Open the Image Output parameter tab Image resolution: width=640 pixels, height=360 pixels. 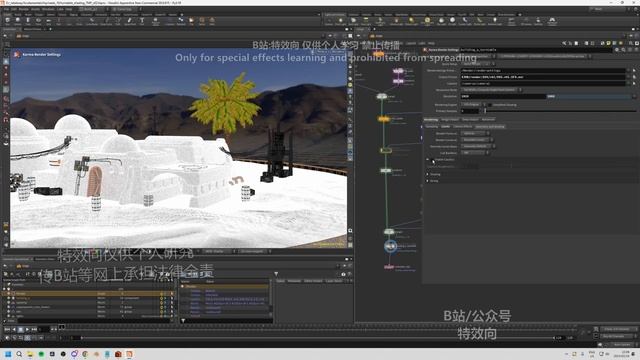click(x=450, y=120)
